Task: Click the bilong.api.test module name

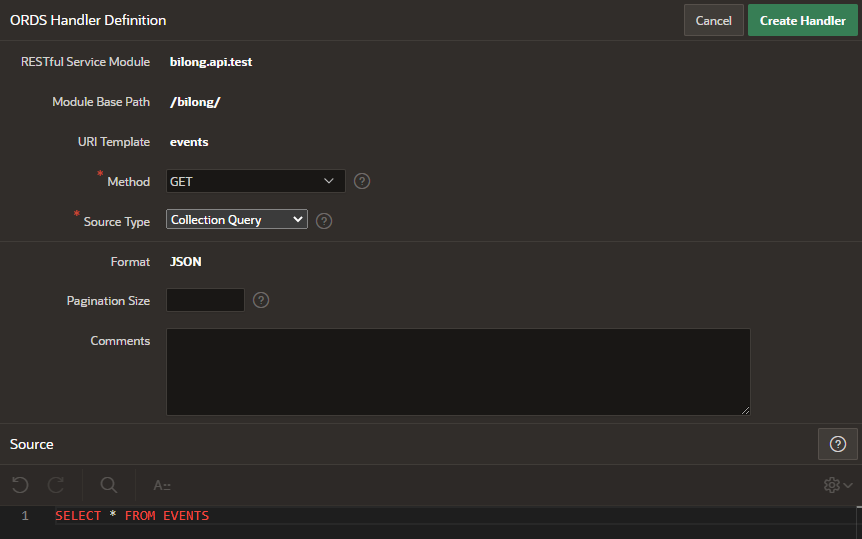Action: click(x=211, y=62)
